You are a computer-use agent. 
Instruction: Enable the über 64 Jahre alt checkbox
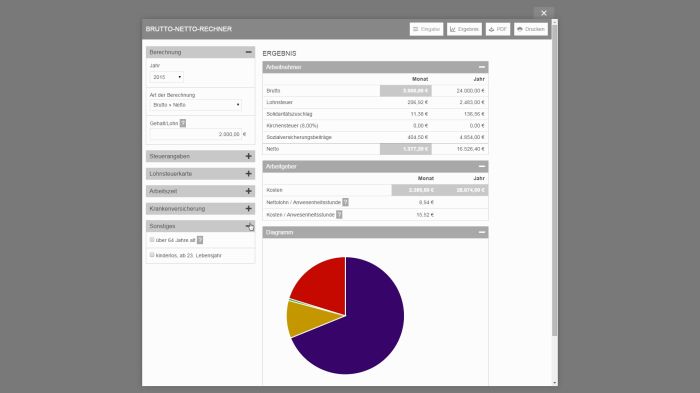tap(152, 240)
